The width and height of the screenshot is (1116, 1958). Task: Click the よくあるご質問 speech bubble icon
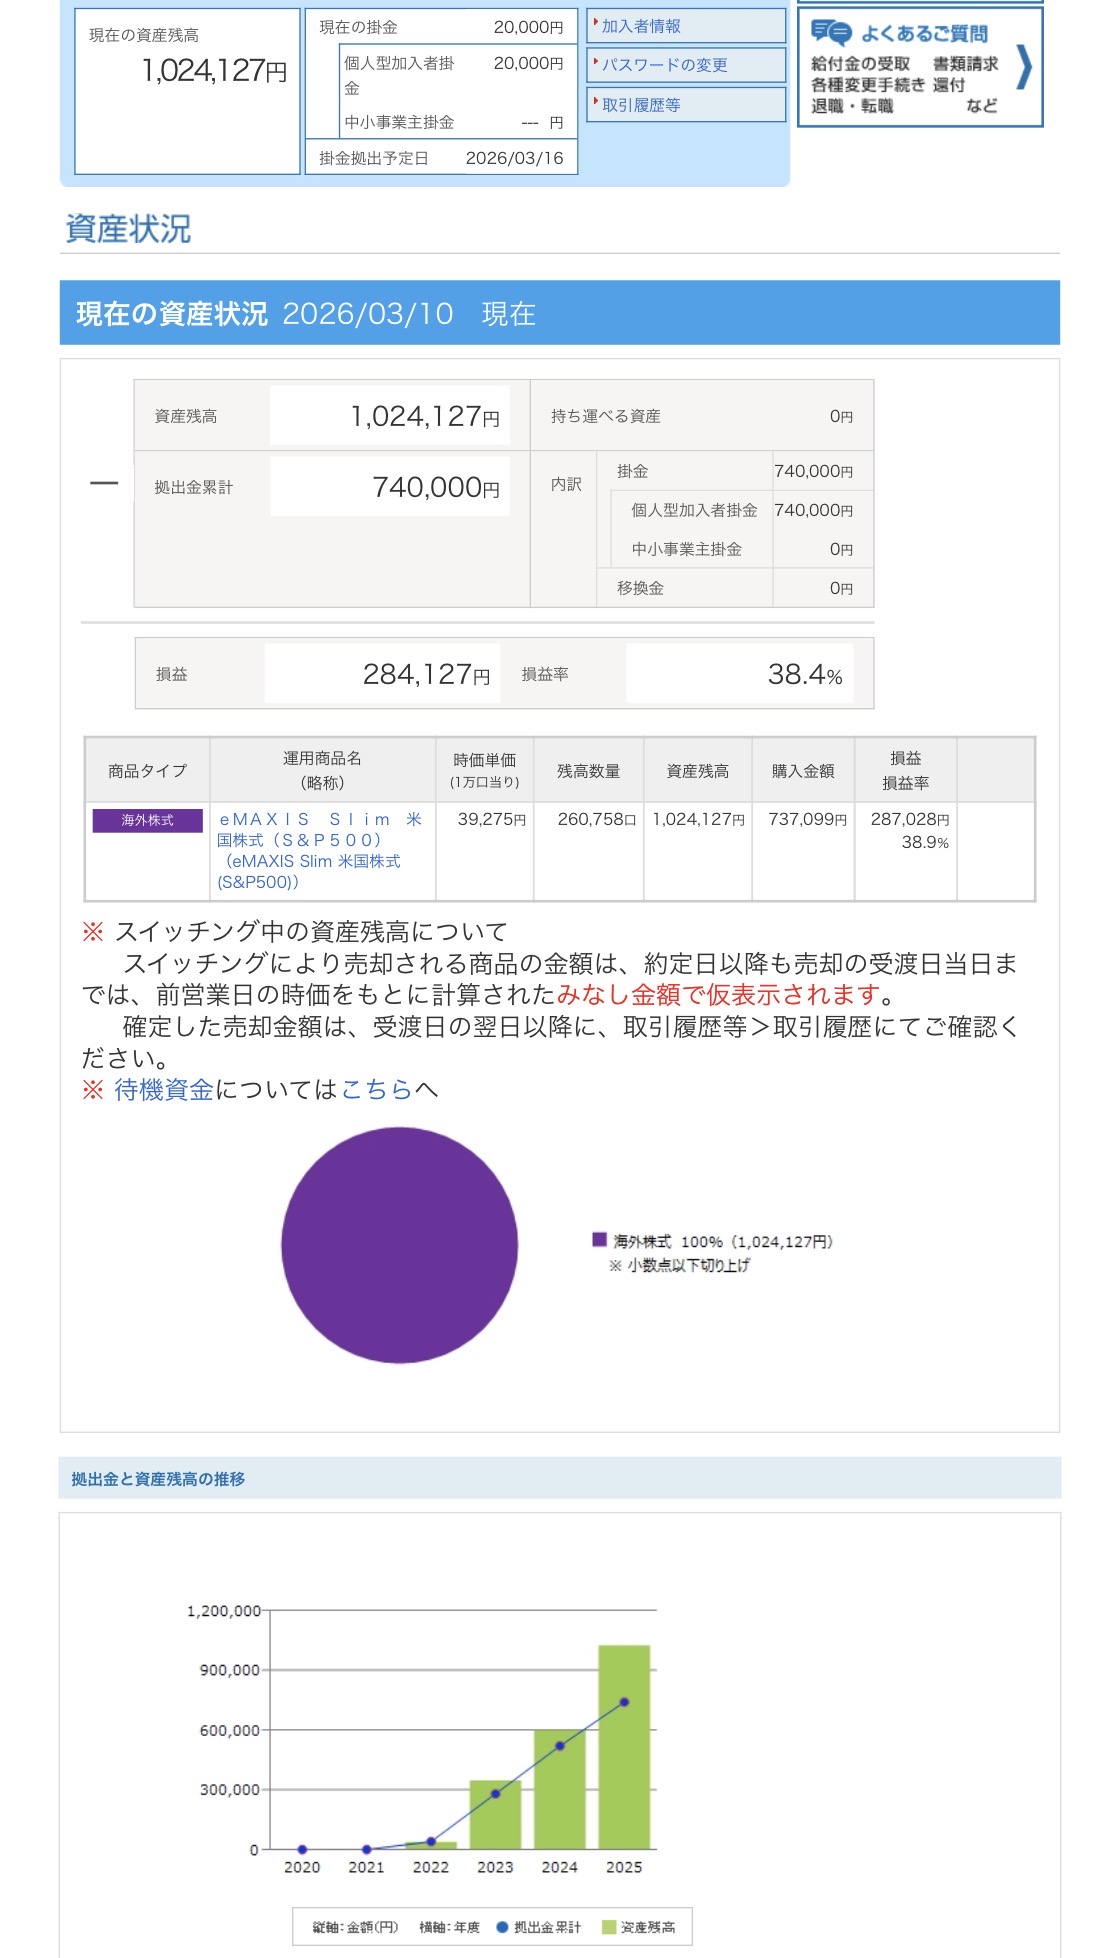coord(830,33)
